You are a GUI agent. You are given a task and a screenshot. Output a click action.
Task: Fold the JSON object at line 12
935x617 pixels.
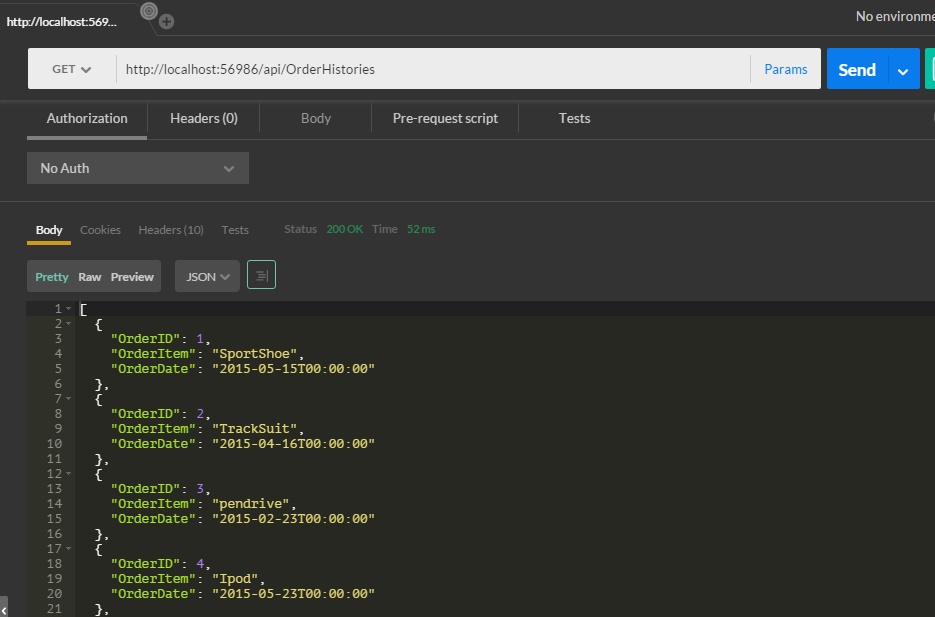pos(69,474)
